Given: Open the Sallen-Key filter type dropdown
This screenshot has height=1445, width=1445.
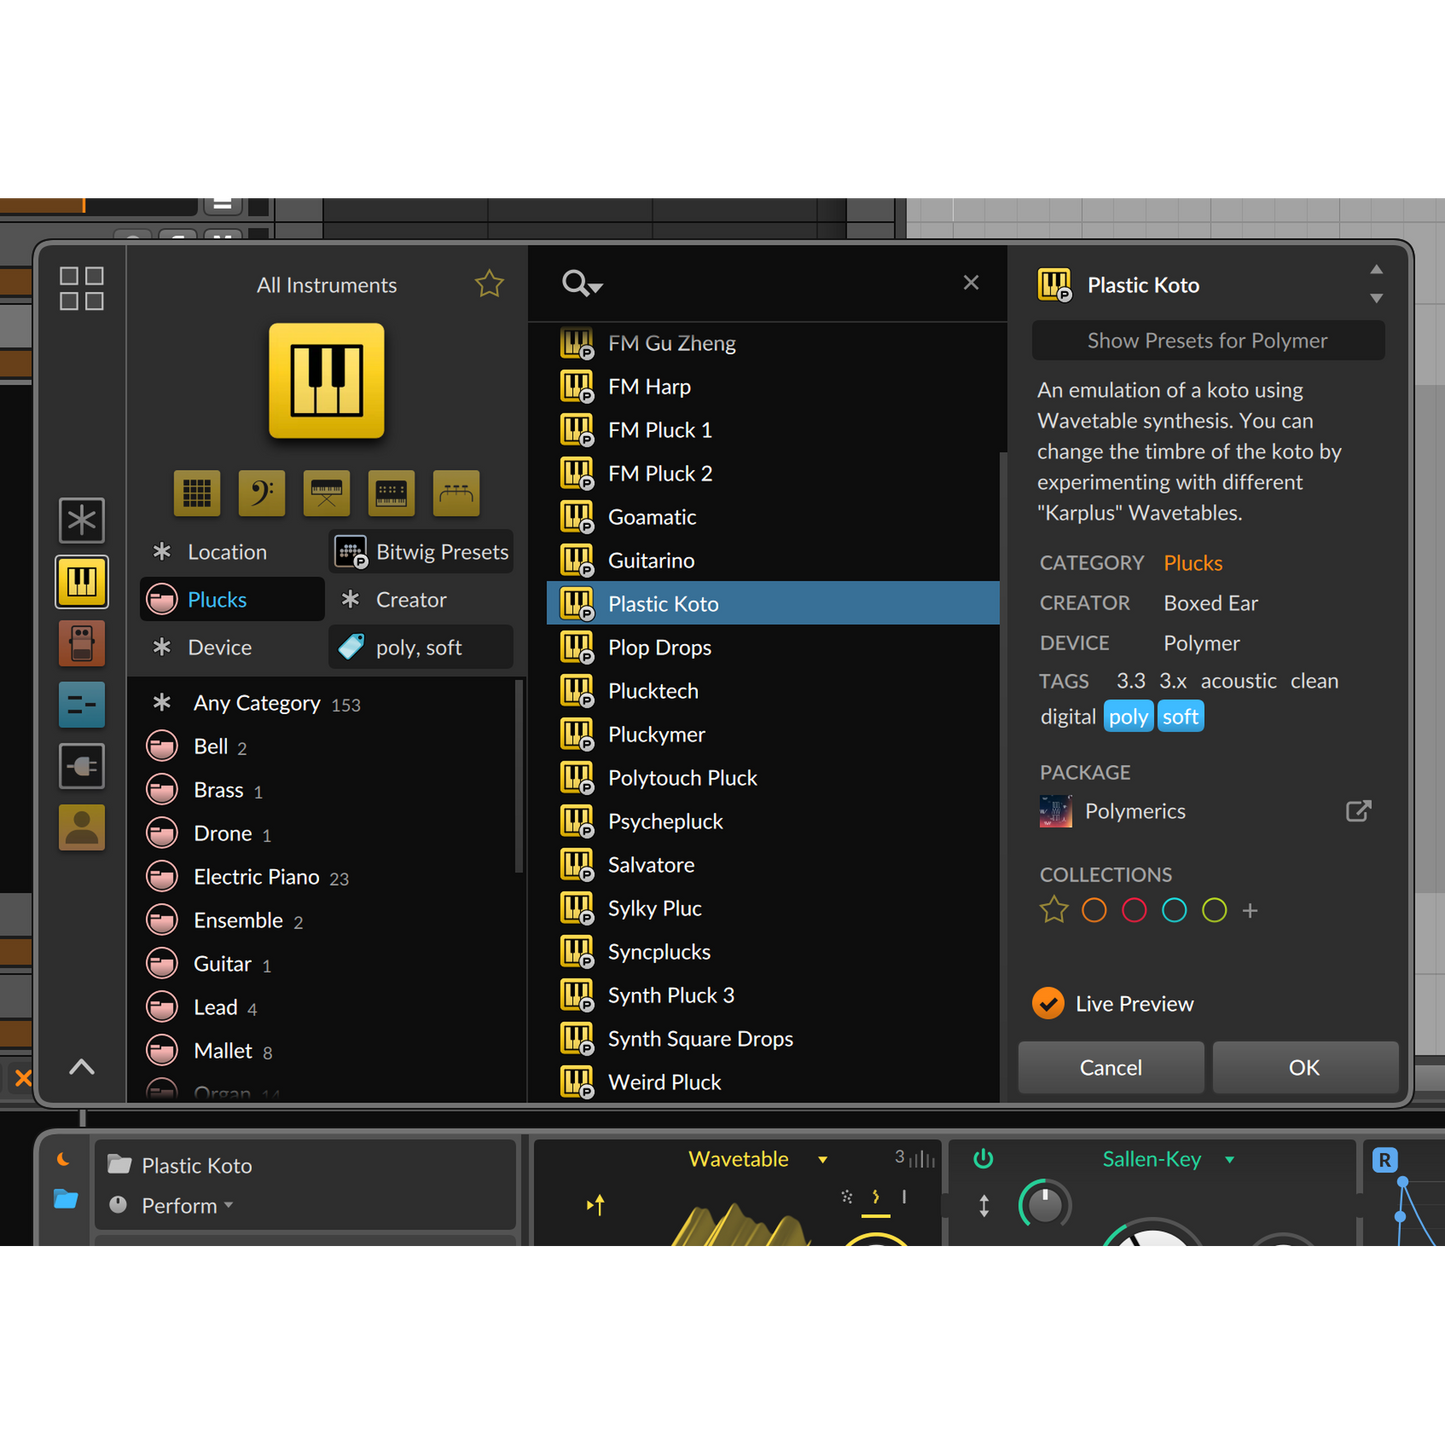Looking at the screenshot, I should [x=1231, y=1159].
